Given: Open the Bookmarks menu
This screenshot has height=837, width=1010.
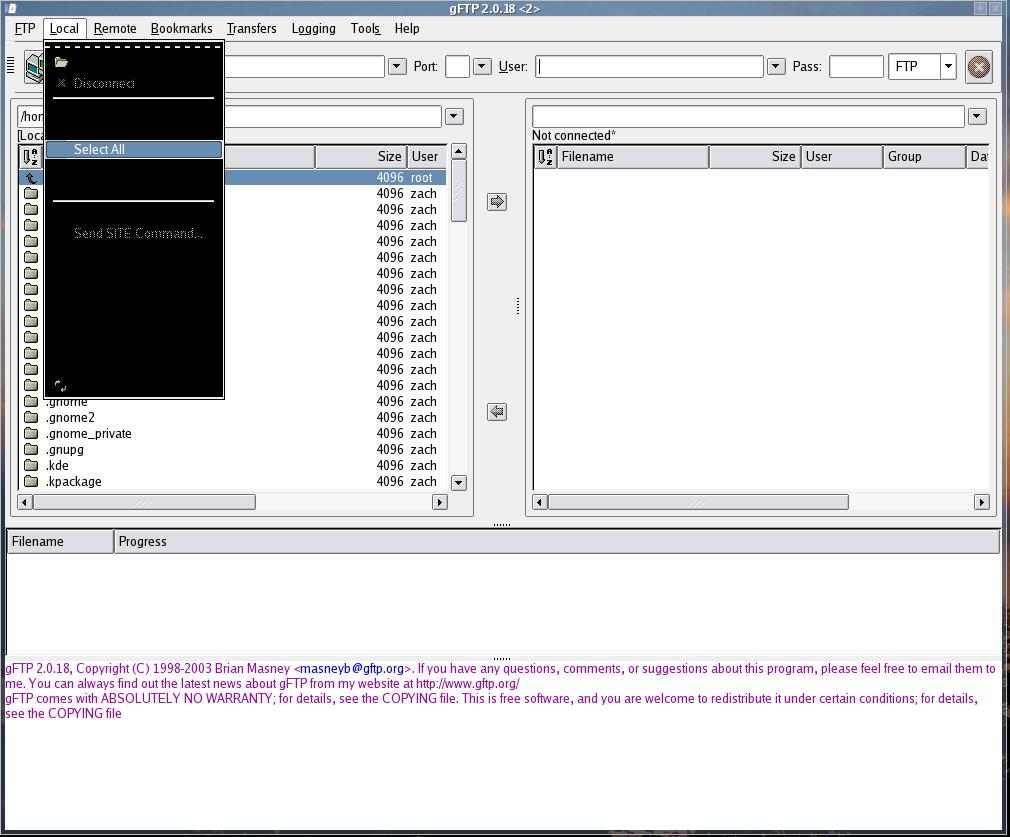Looking at the screenshot, I should (x=181, y=29).
